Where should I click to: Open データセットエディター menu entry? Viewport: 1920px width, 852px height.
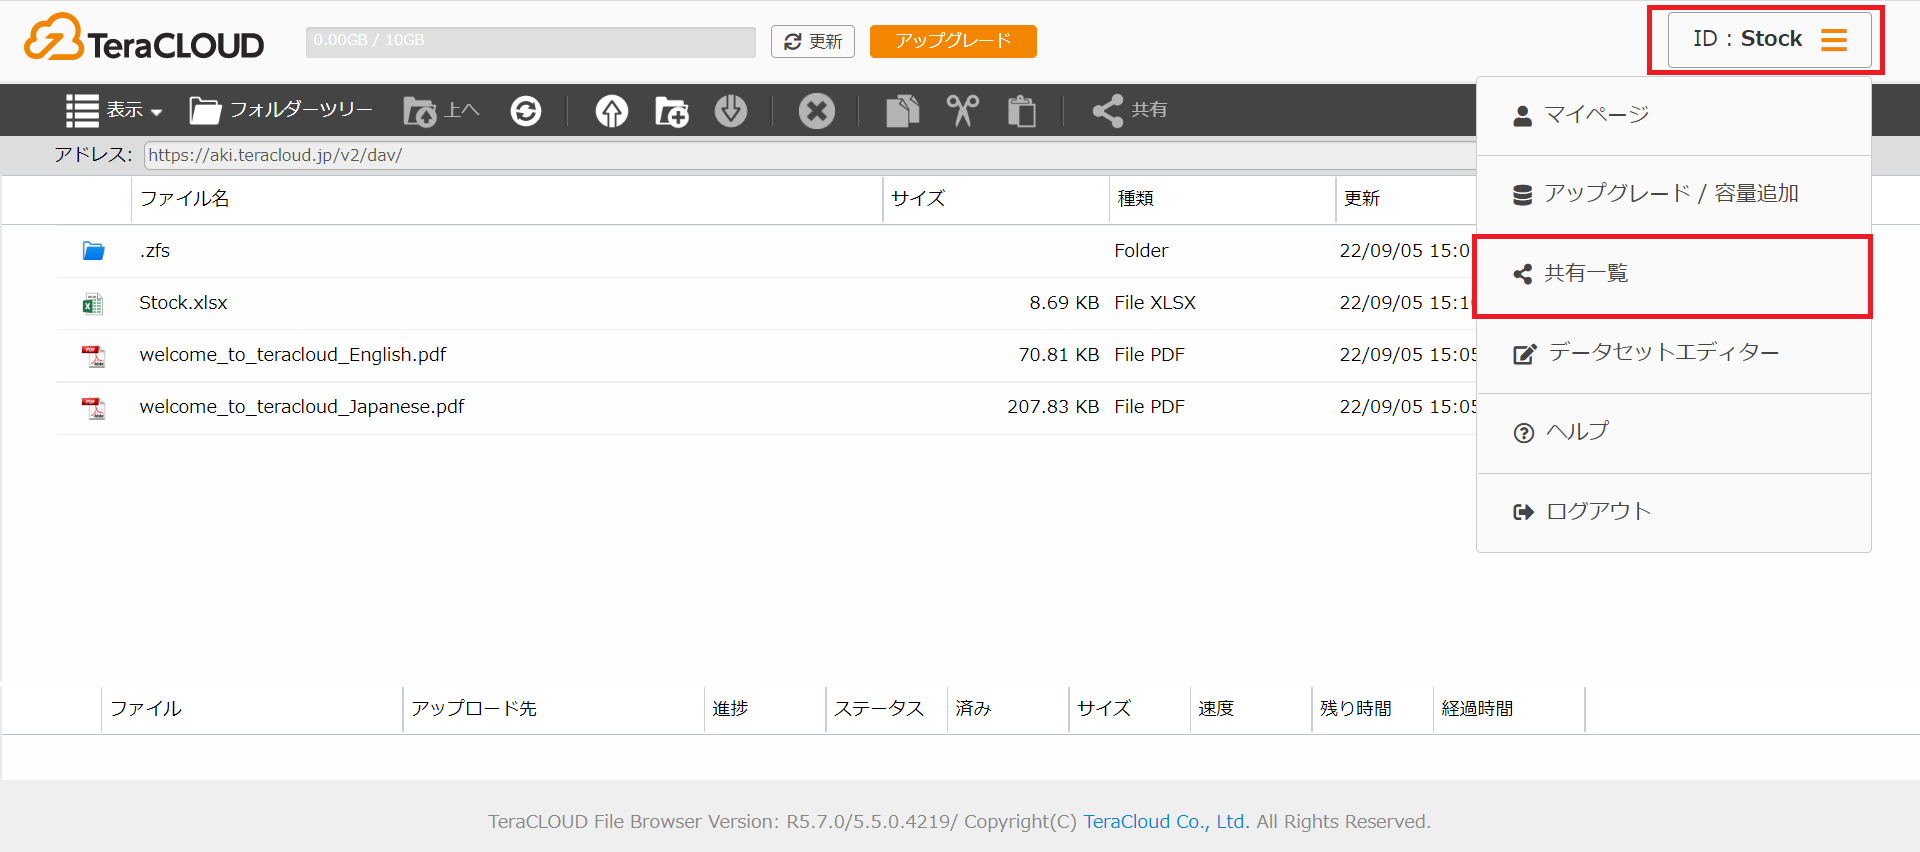[1674, 353]
